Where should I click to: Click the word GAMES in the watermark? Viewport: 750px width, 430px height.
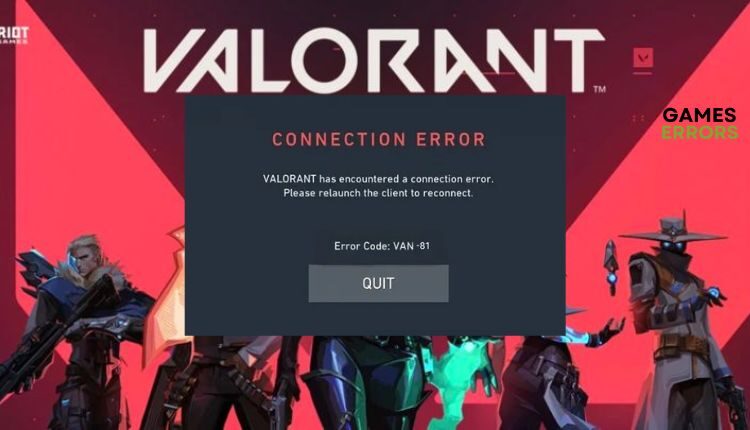(x=699, y=115)
